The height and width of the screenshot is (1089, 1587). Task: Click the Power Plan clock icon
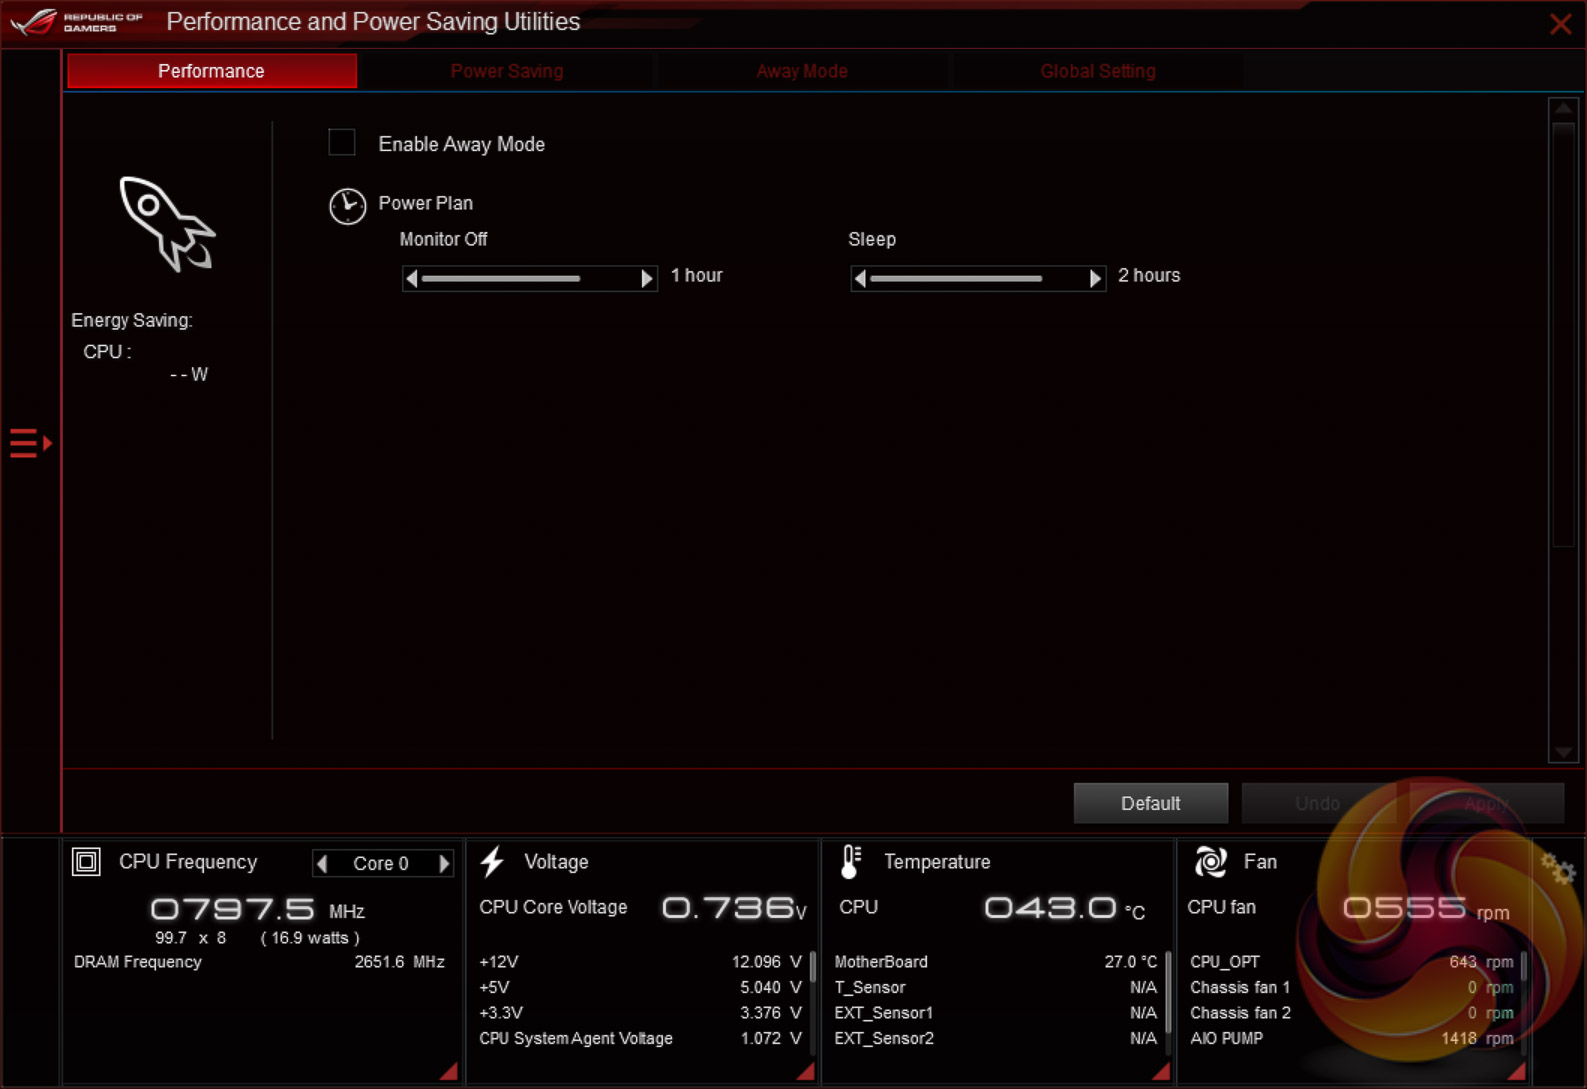[x=347, y=206]
